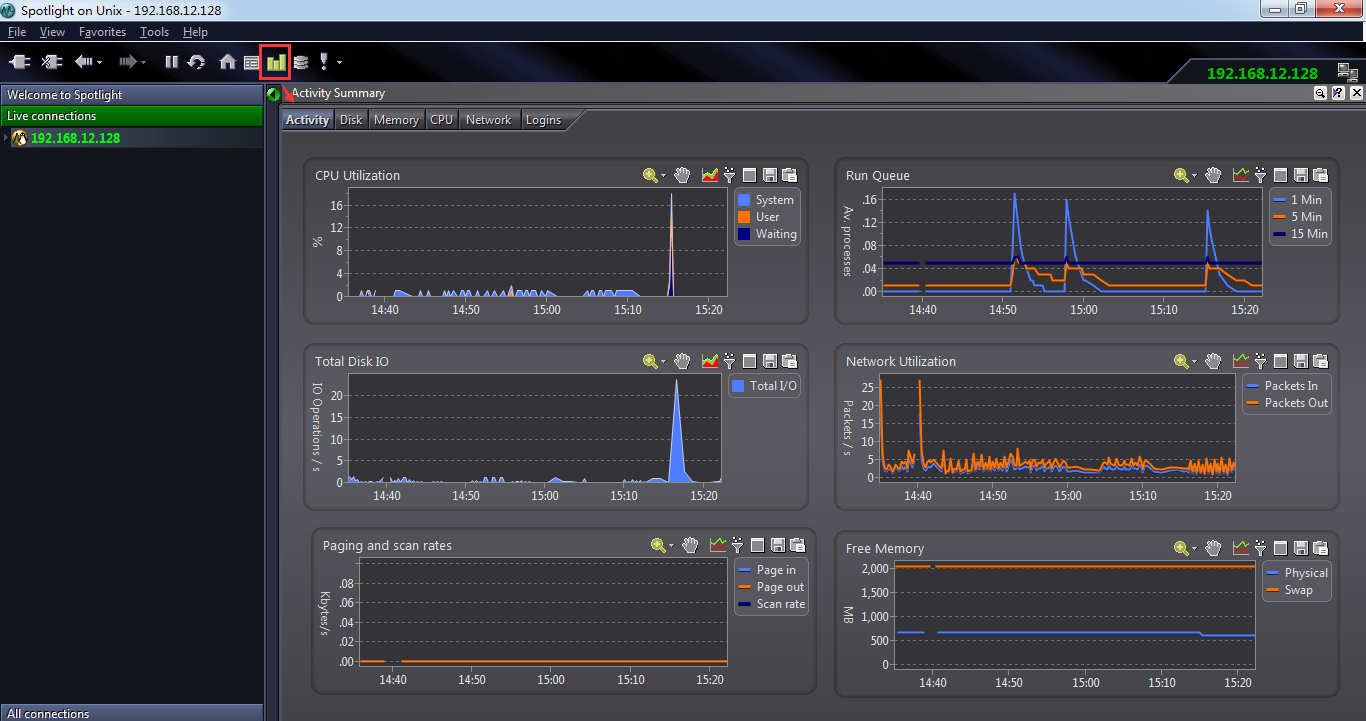Save the Run Queue chart with floppy icon
Image resolution: width=1366 pixels, height=721 pixels.
(x=1300, y=175)
